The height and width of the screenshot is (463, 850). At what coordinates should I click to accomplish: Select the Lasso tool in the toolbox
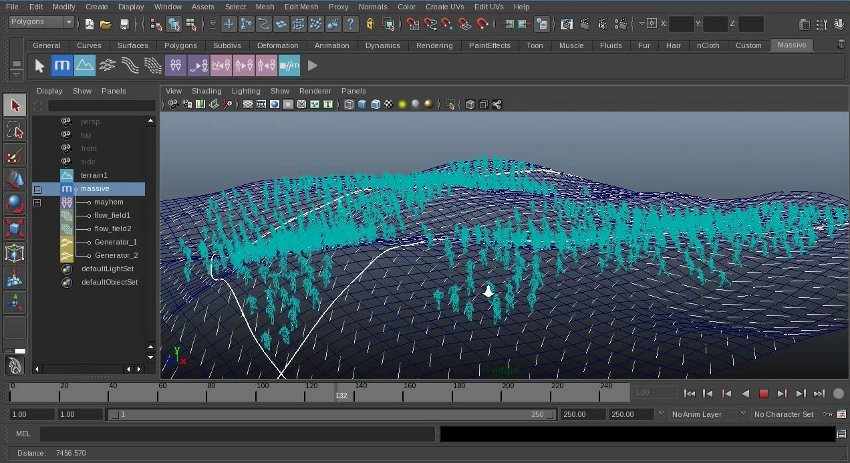click(x=14, y=131)
